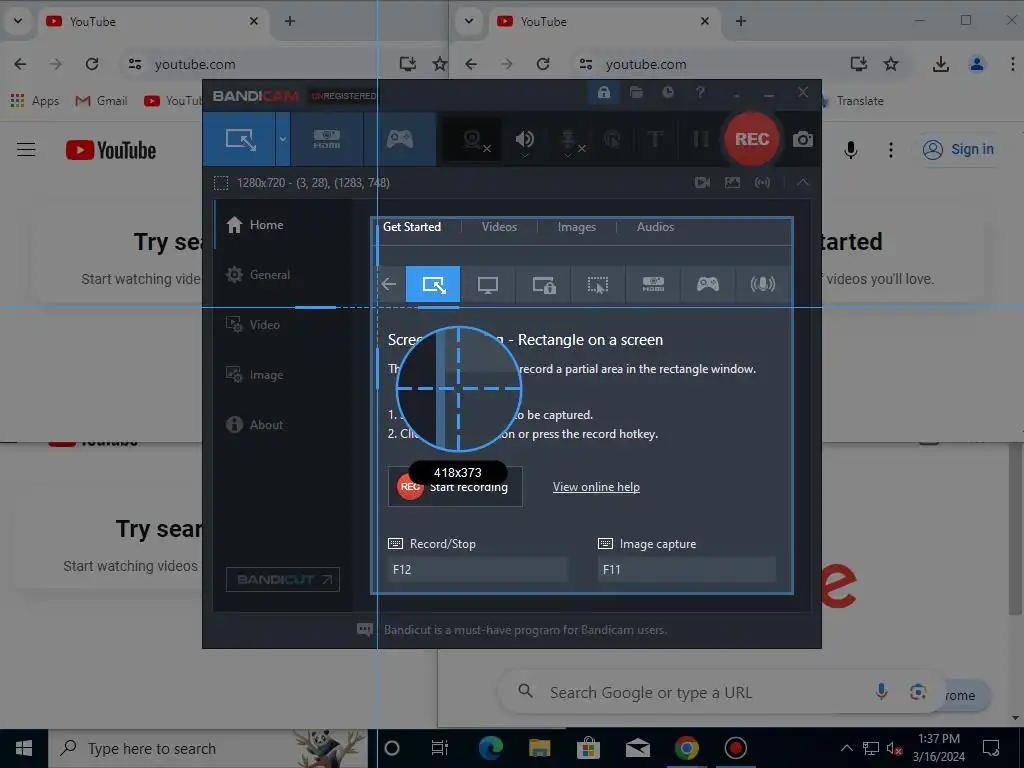The width and height of the screenshot is (1024, 768).
Task: Start recording with the red REC button
Action: [x=752, y=139]
